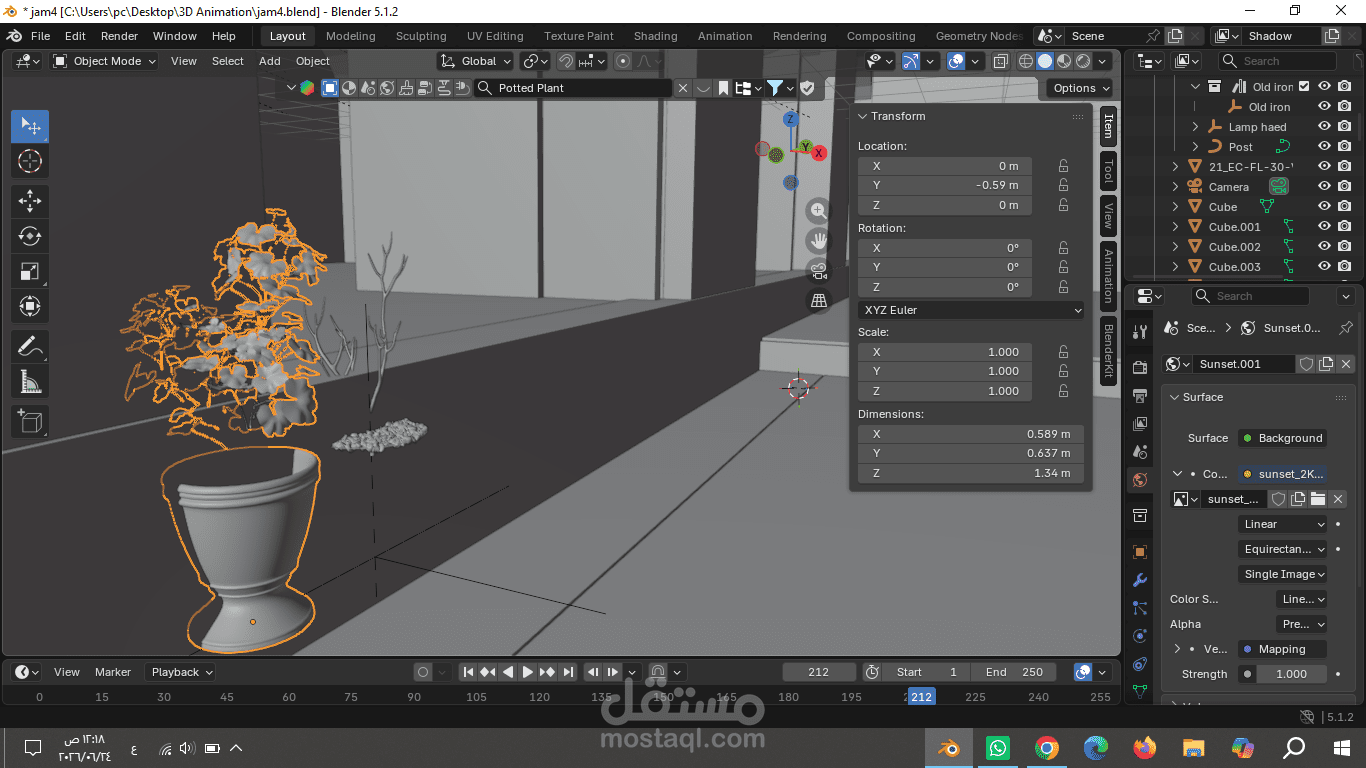Viewport: 1366px width, 768px height.
Task: Lock the X location padlock
Action: pos(1063,166)
